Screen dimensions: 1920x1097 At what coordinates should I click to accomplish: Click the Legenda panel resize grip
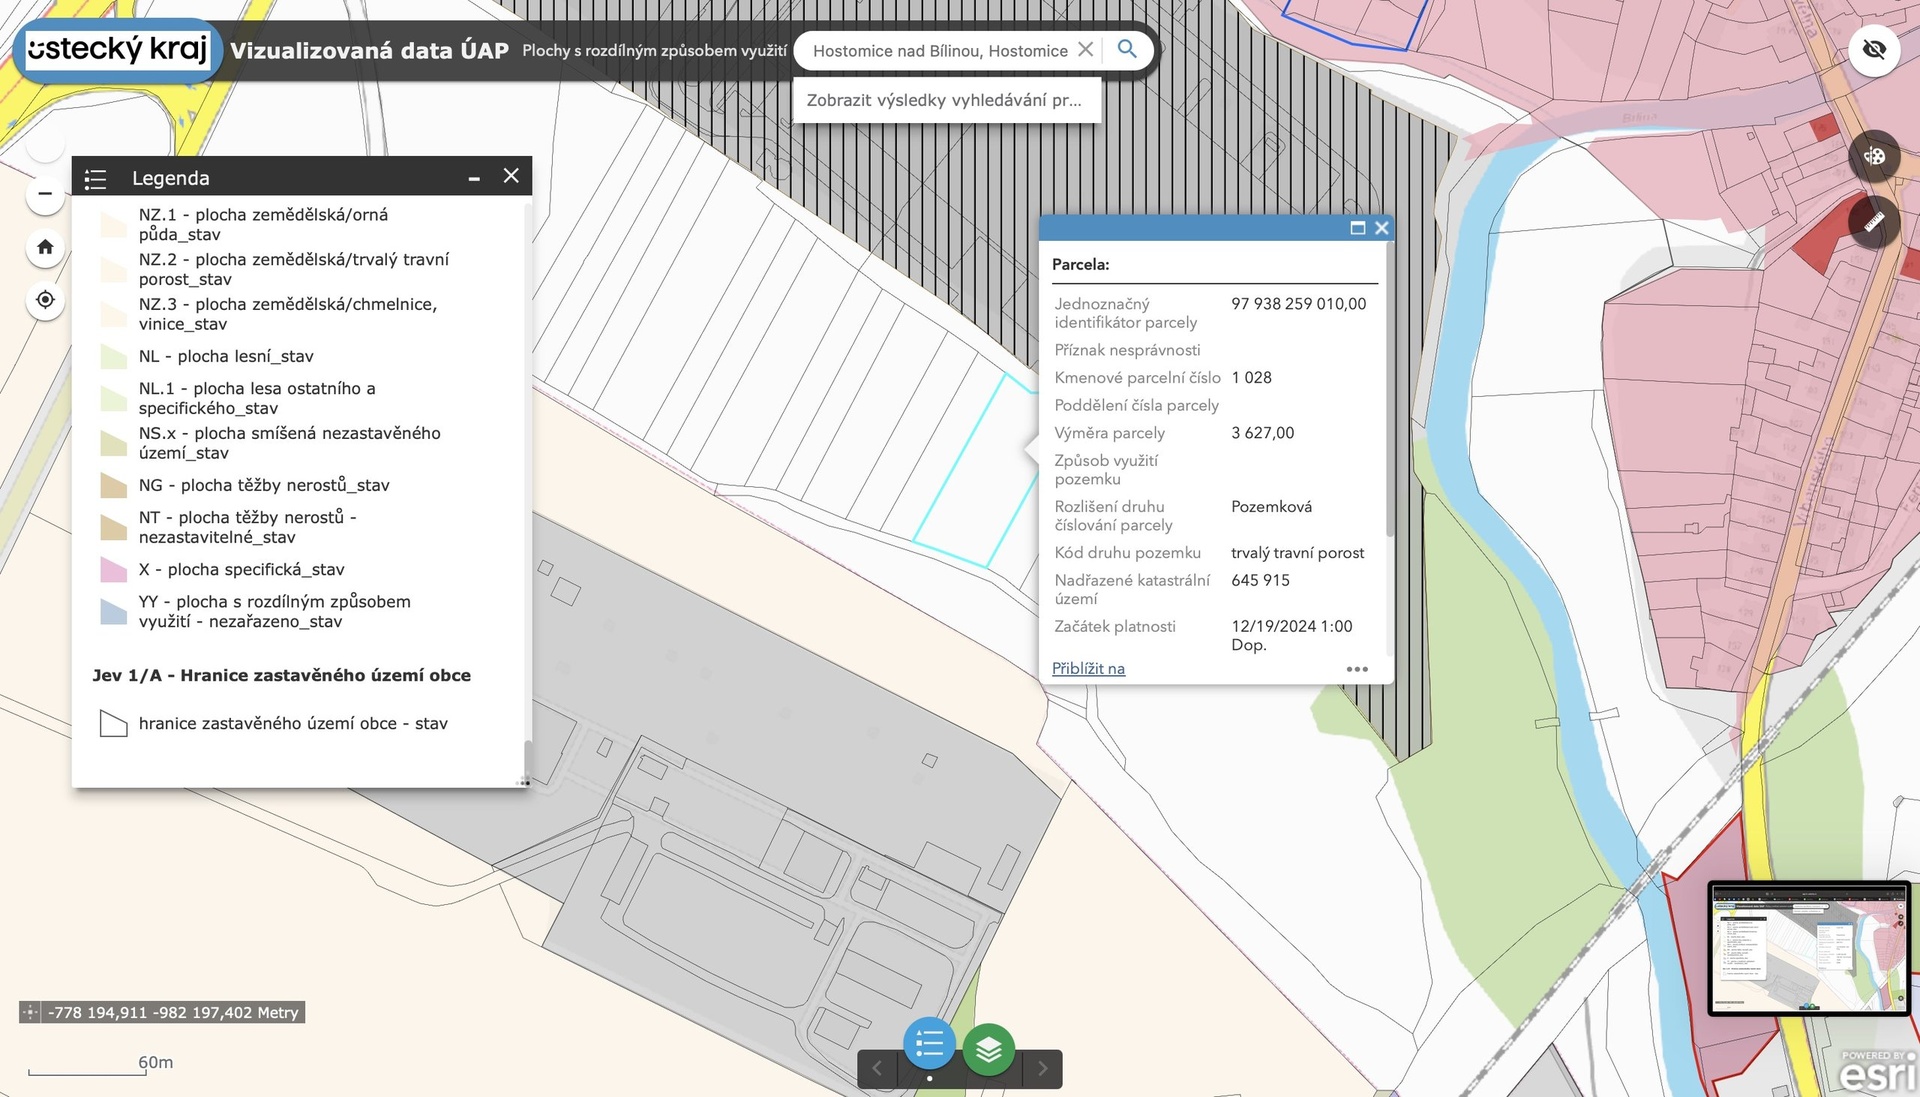[x=523, y=782]
